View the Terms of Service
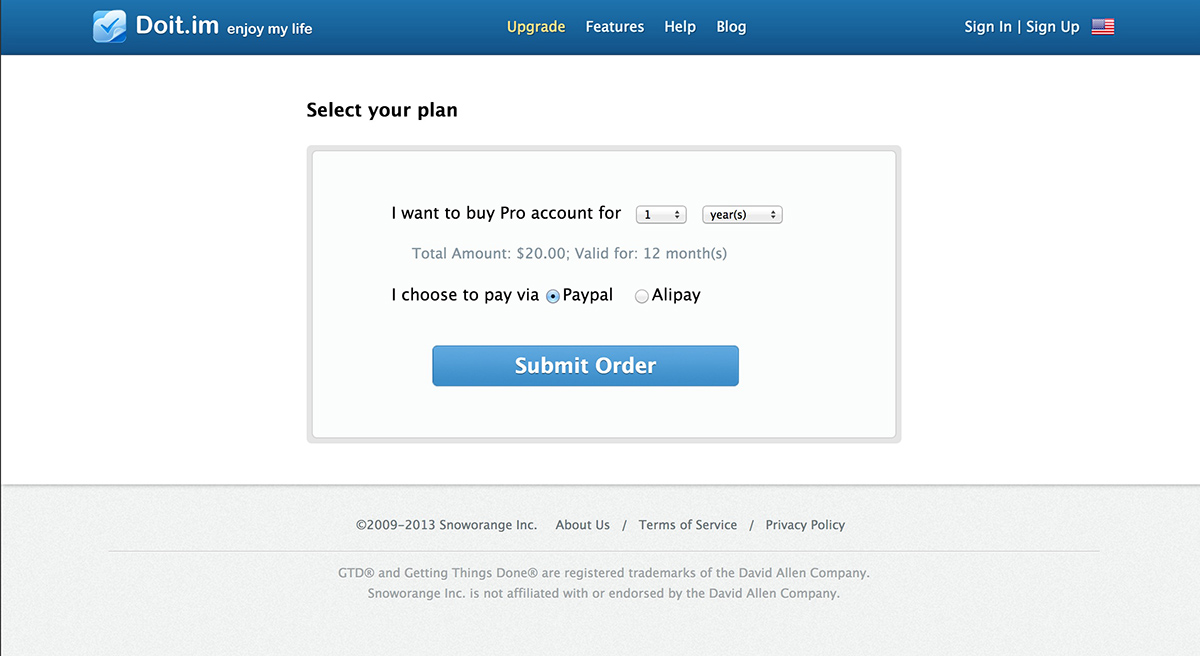 688,525
